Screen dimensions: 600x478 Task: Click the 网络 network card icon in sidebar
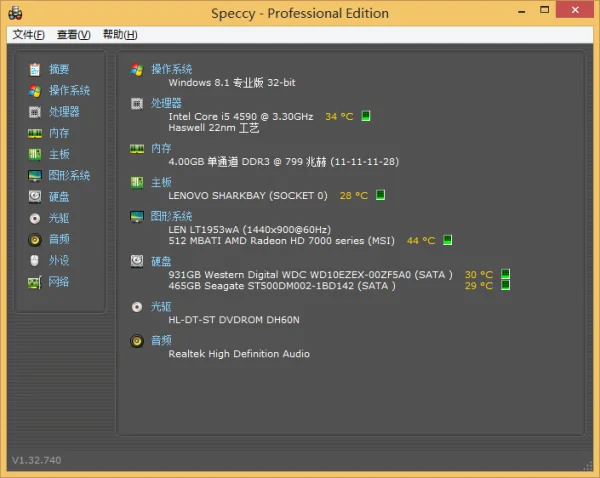tap(35, 282)
